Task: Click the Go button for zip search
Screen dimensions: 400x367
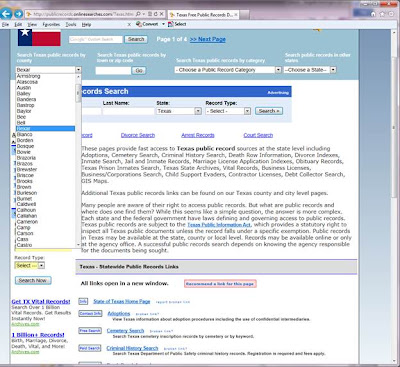Action: 139,70
